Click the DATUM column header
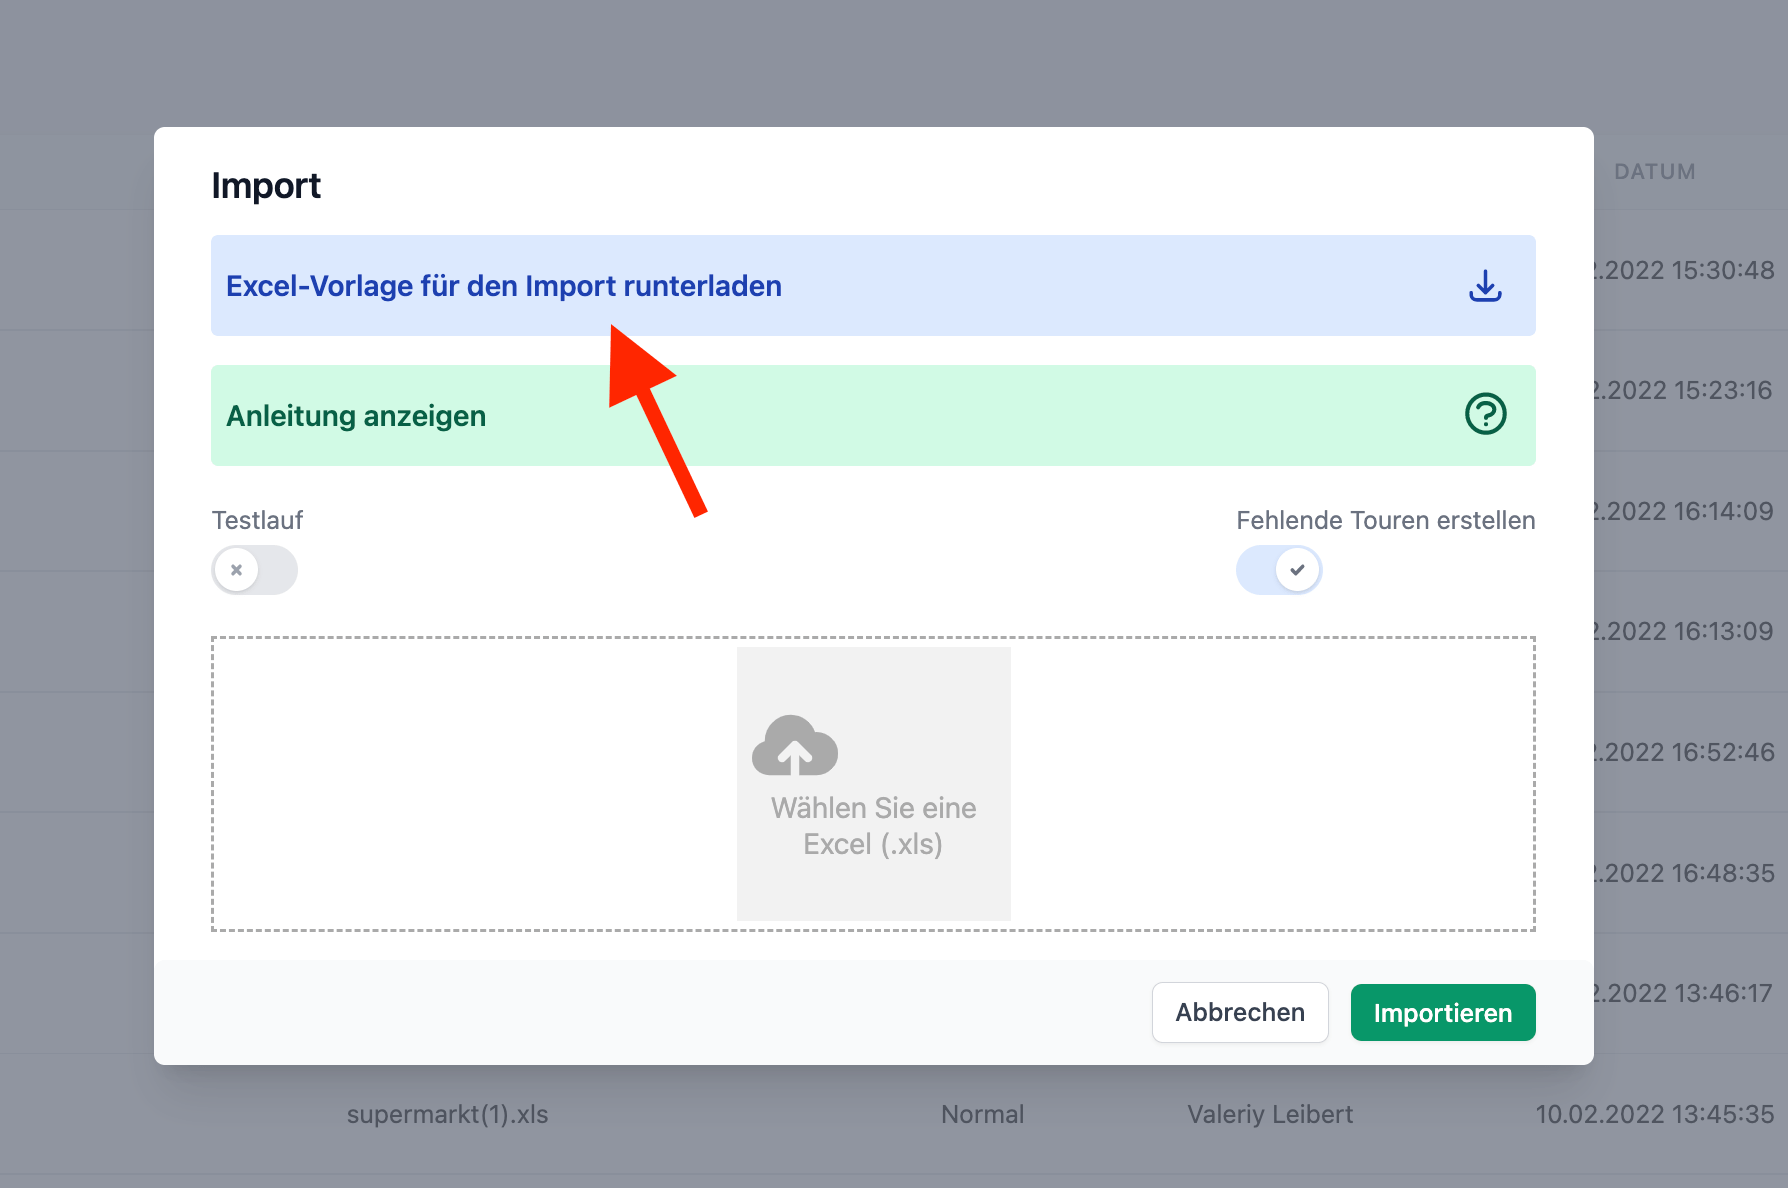Screen dimensions: 1788x1188 click(x=1654, y=172)
